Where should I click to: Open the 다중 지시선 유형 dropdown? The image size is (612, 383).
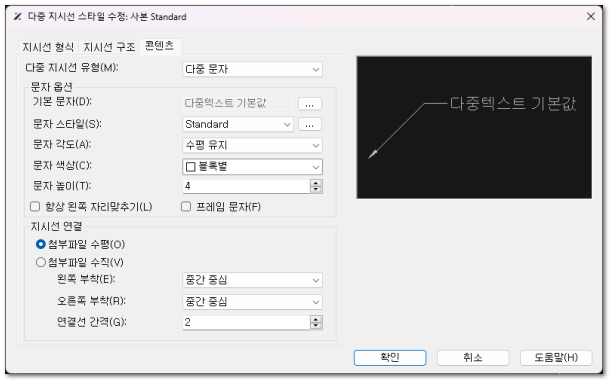coord(253,69)
